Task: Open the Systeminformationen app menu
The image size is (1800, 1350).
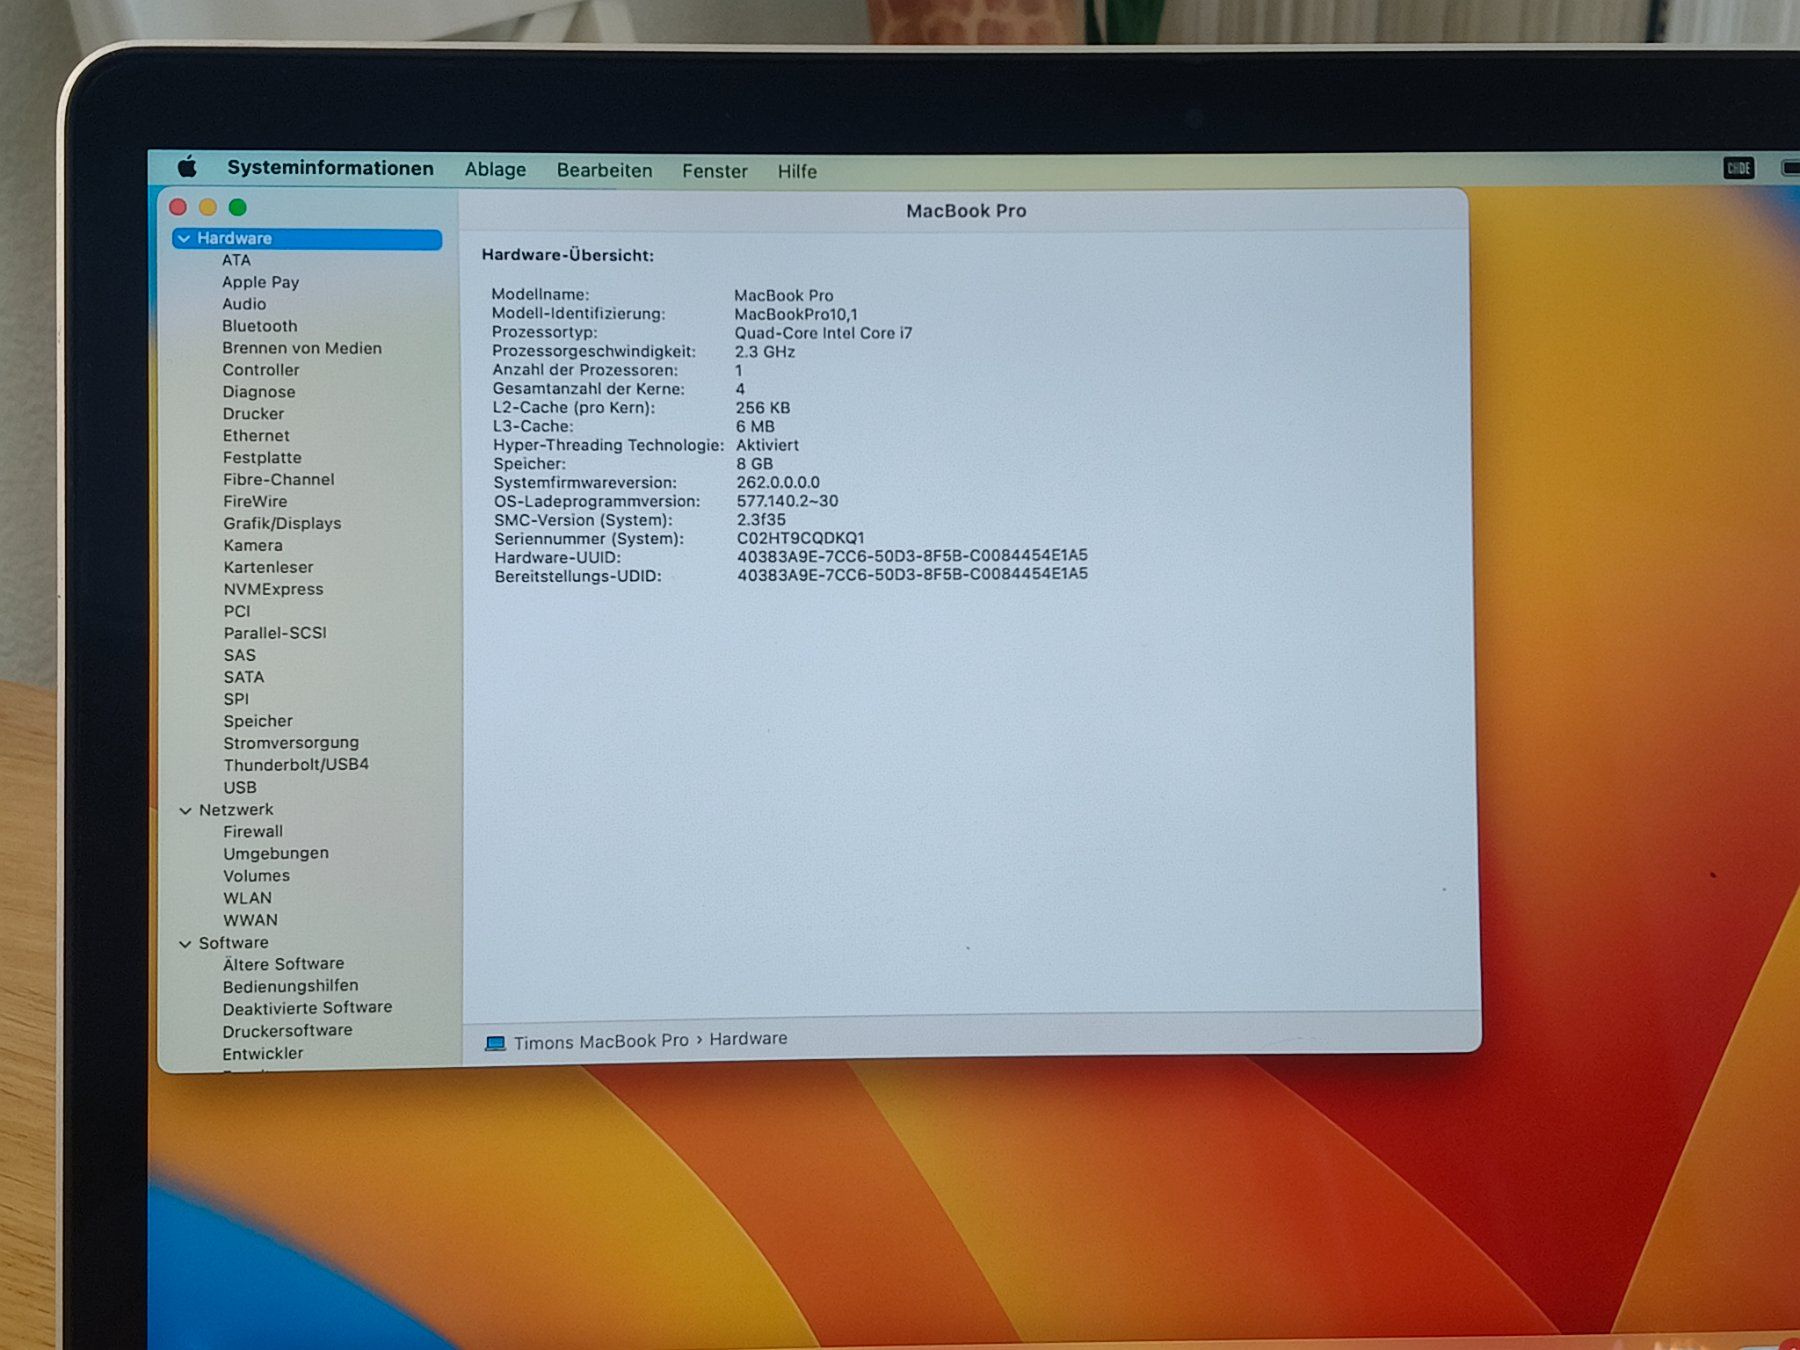Action: tap(330, 168)
